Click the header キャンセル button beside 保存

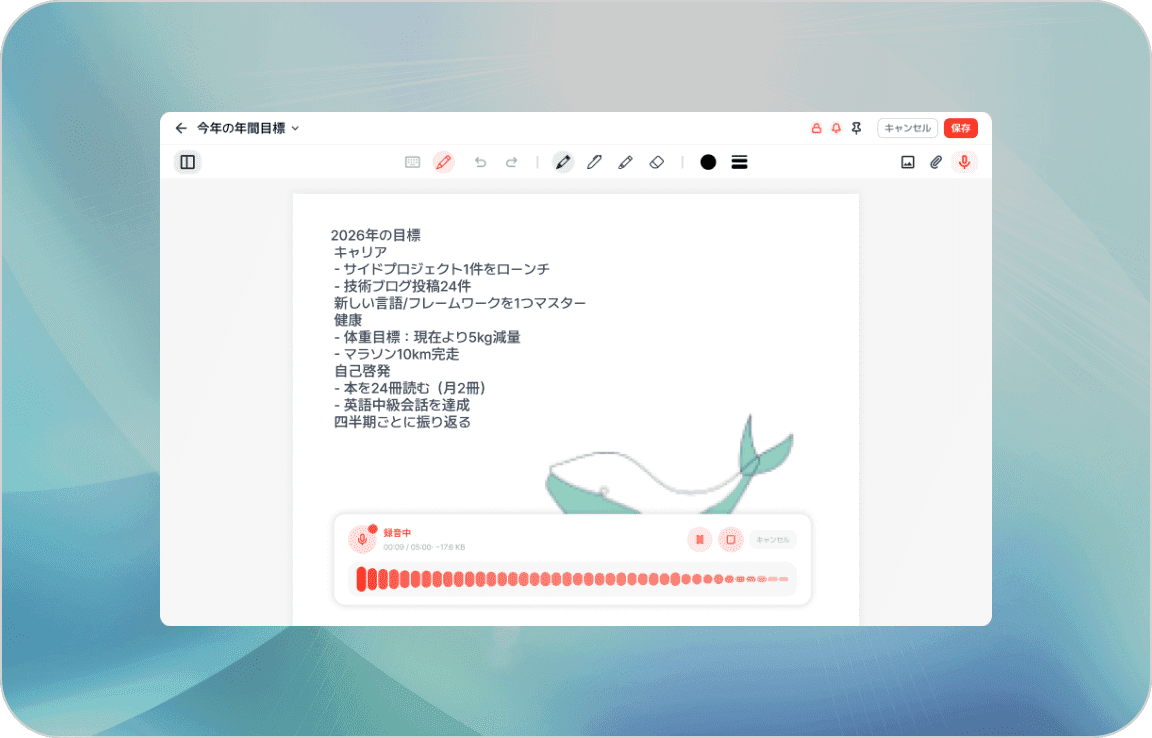click(x=907, y=128)
